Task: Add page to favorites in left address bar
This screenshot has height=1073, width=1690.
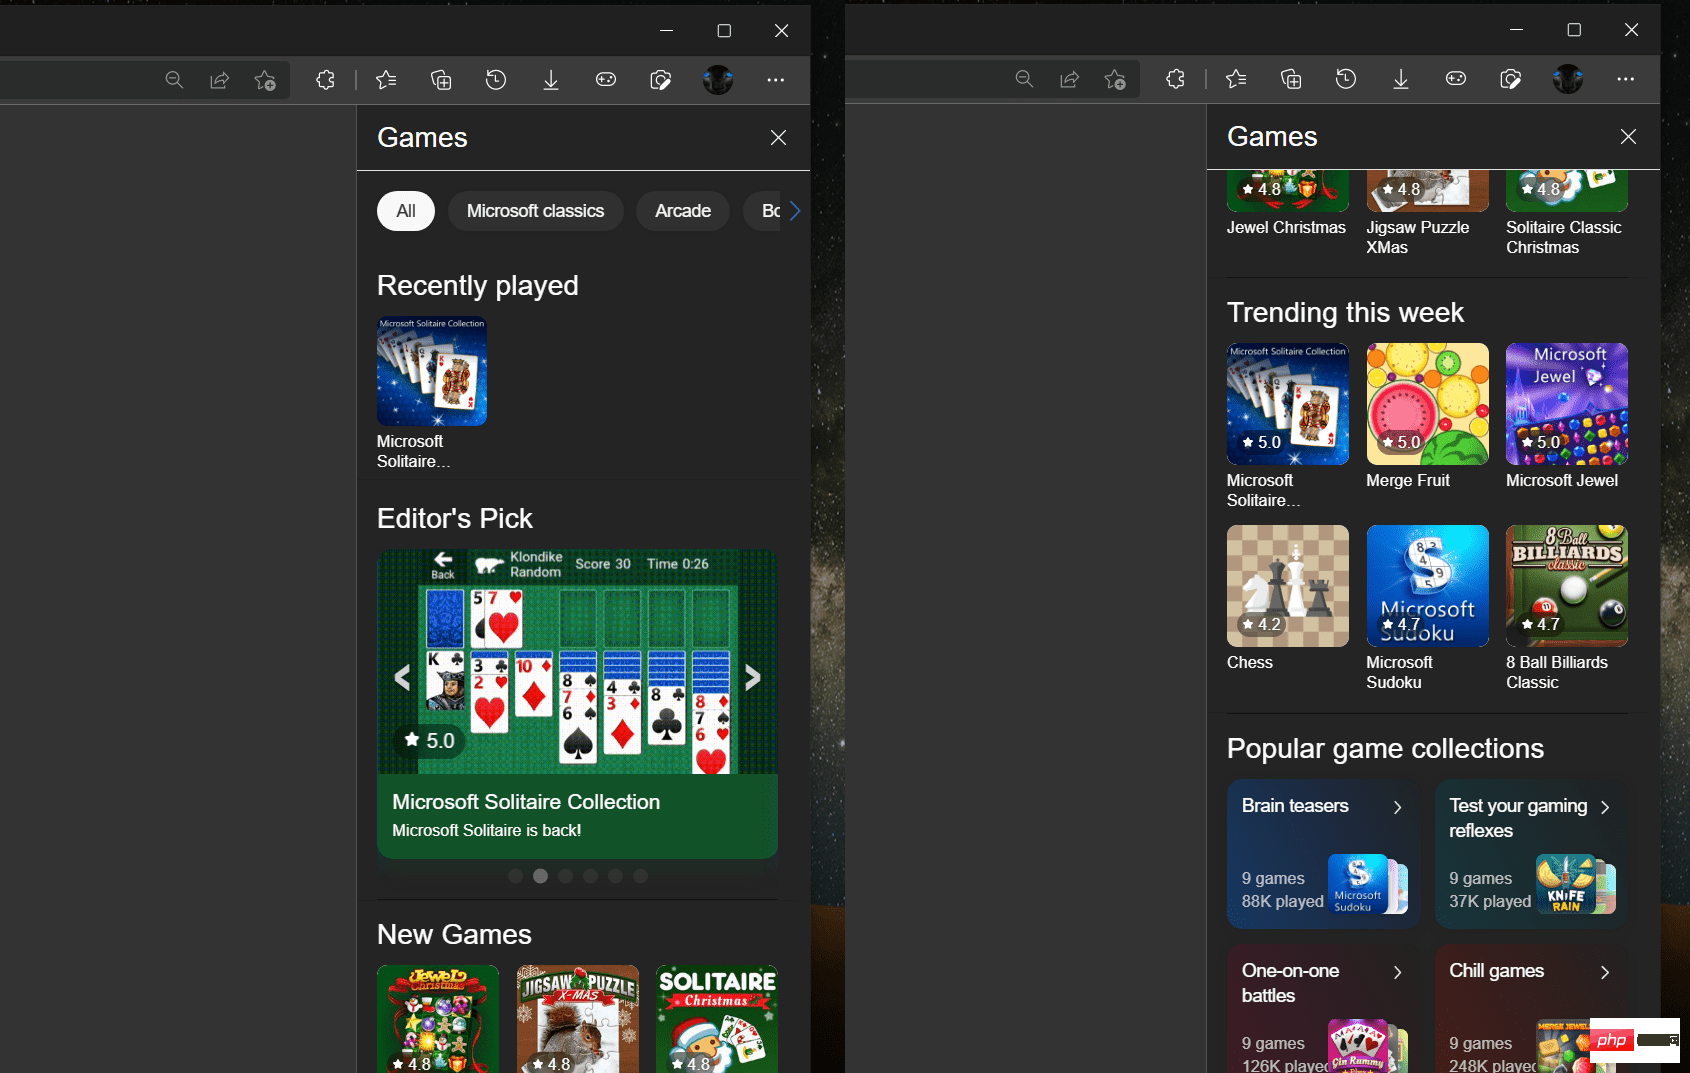Action: click(x=265, y=80)
